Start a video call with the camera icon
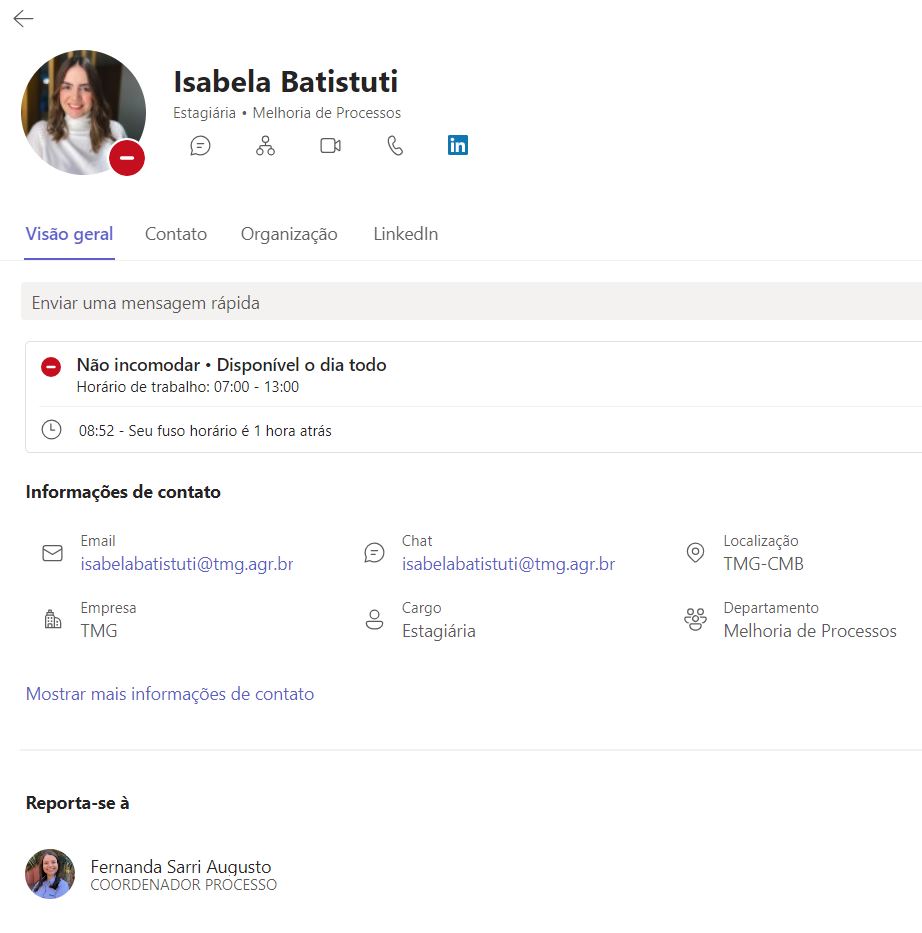The width and height of the screenshot is (922, 933). tap(330, 146)
